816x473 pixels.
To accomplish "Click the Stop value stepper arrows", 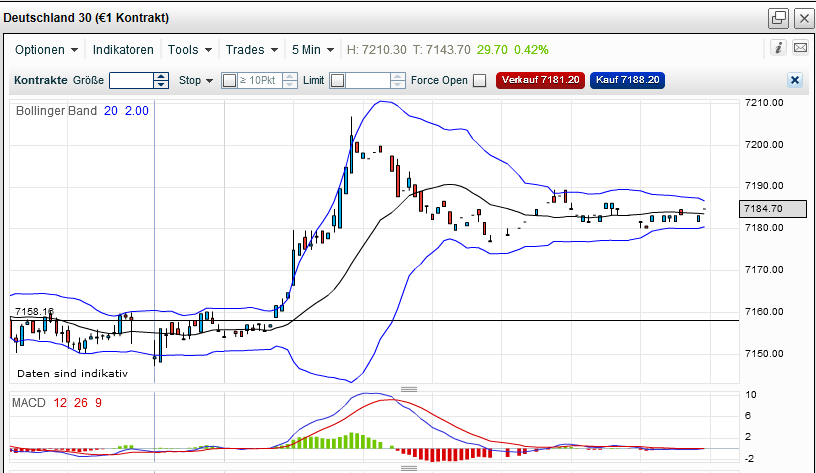I will tap(290, 81).
